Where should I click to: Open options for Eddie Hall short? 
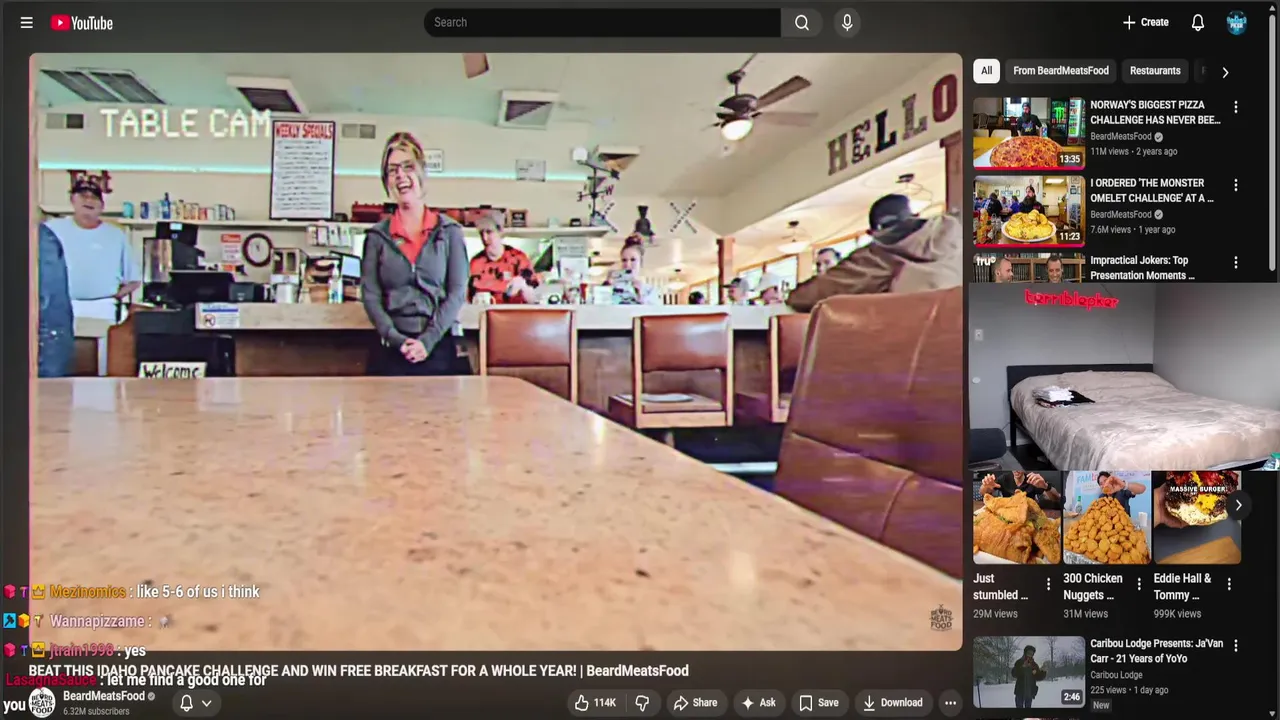(1229, 584)
